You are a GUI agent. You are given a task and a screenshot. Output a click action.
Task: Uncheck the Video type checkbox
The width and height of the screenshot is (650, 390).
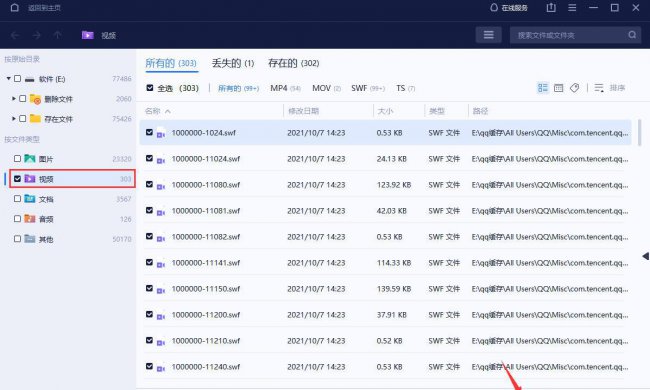17,179
